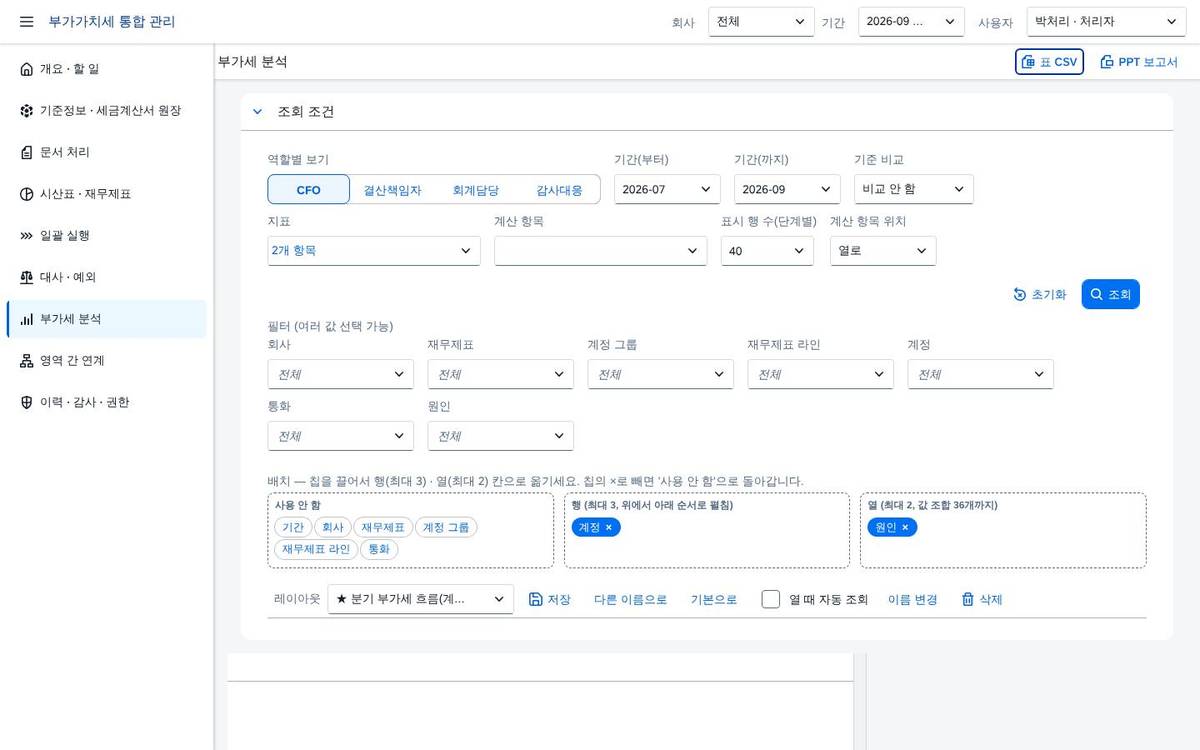The width and height of the screenshot is (1200, 750).
Task: Click the chevrons icon beside 일괄 실행
Action: 26,236
